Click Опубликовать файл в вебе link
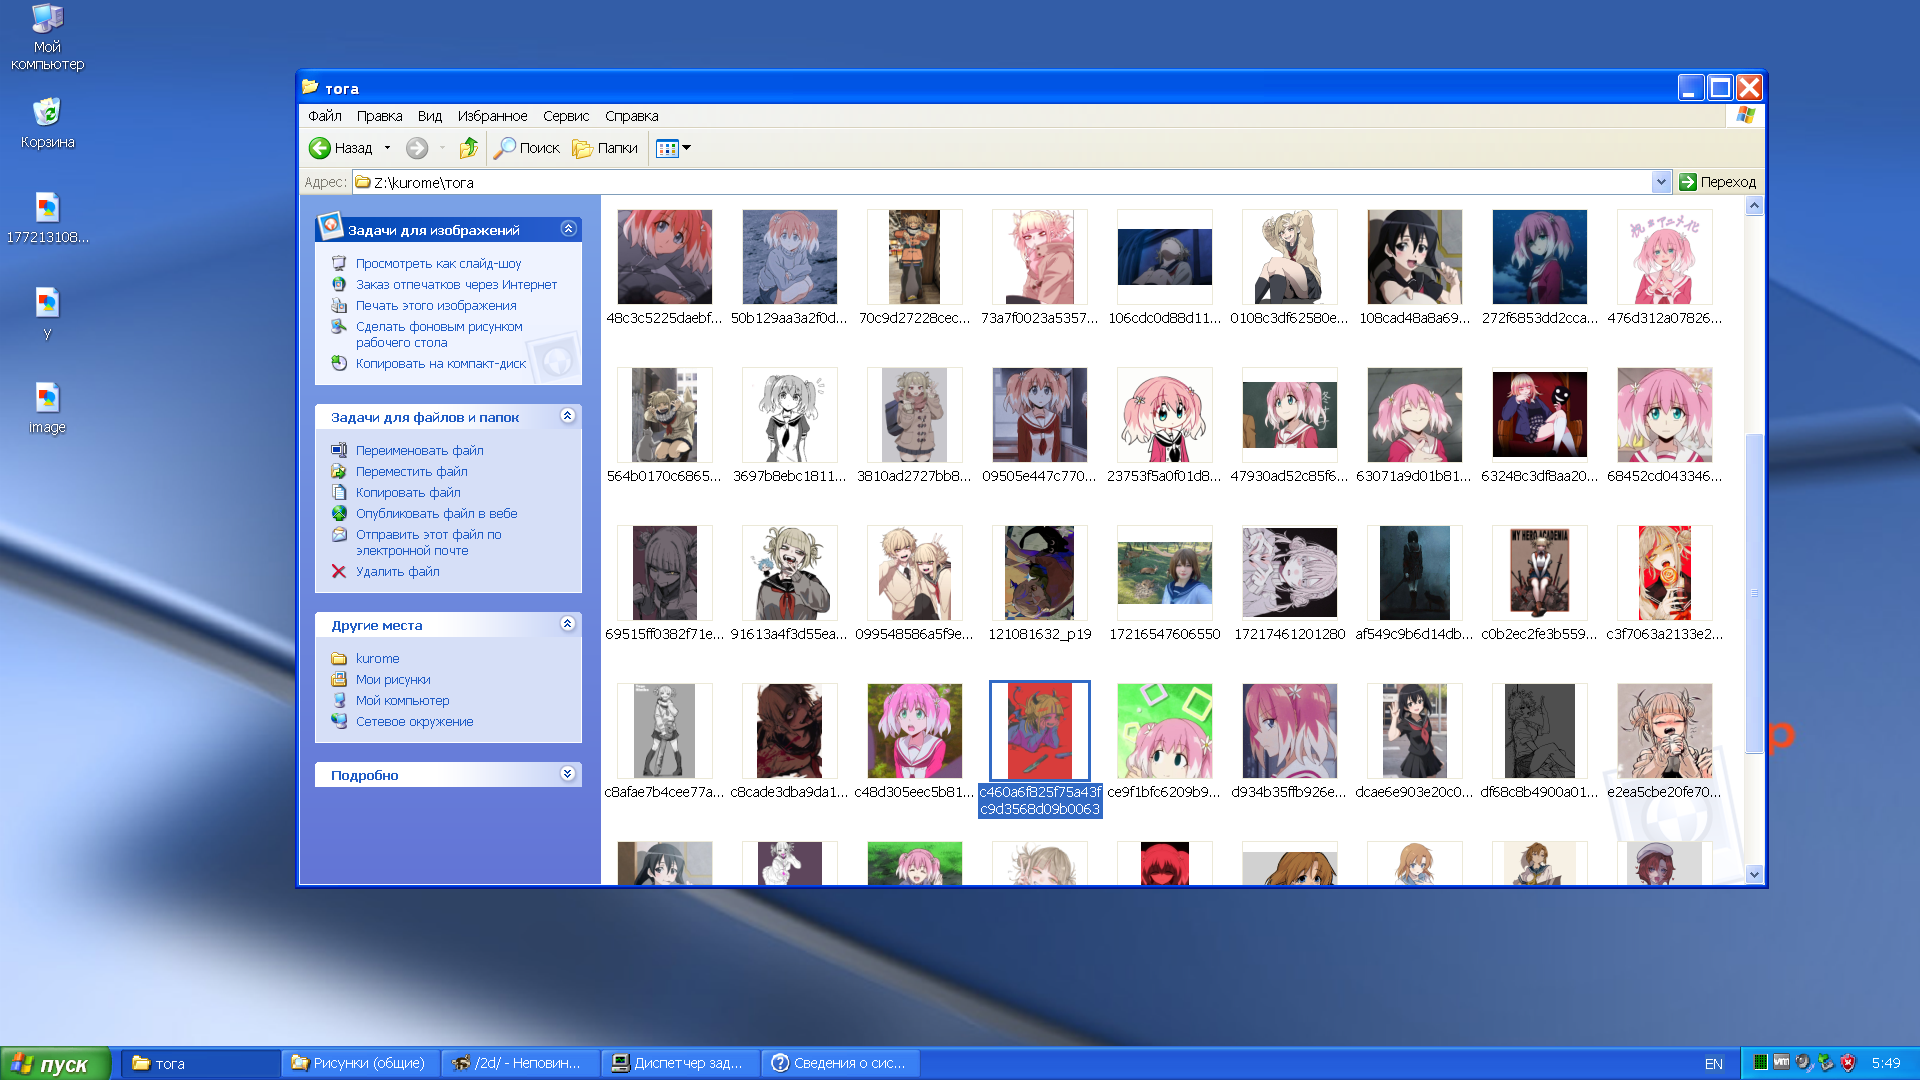The height and width of the screenshot is (1080, 1920). pos(437,514)
